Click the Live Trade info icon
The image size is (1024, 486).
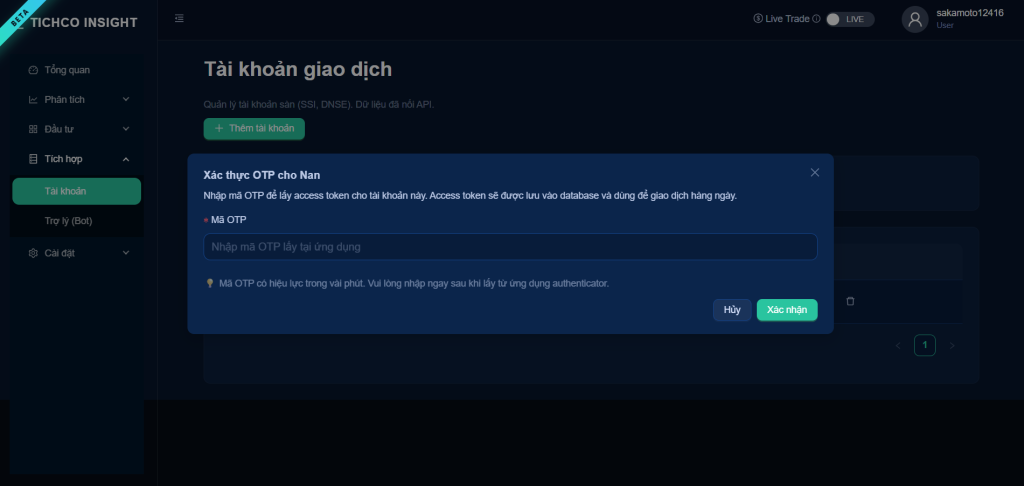tap(816, 19)
